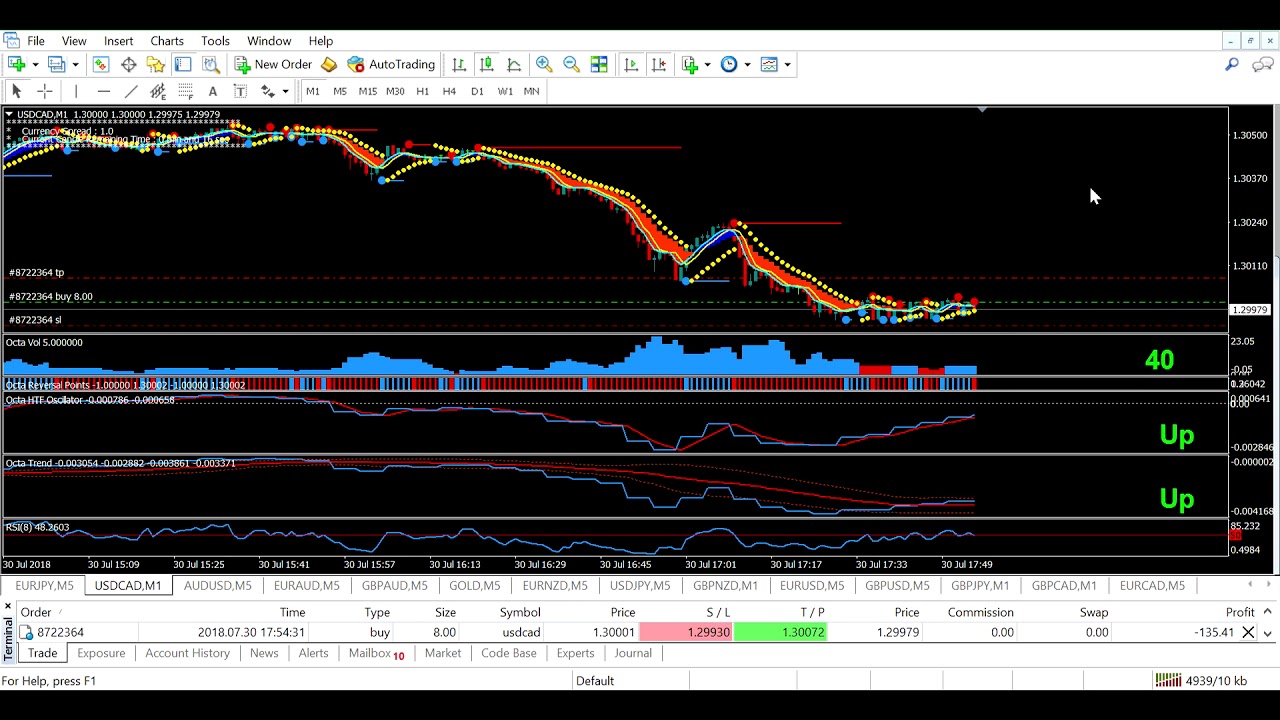This screenshot has height=720, width=1280.
Task: Close order 8722364 with the X
Action: [x=1248, y=632]
